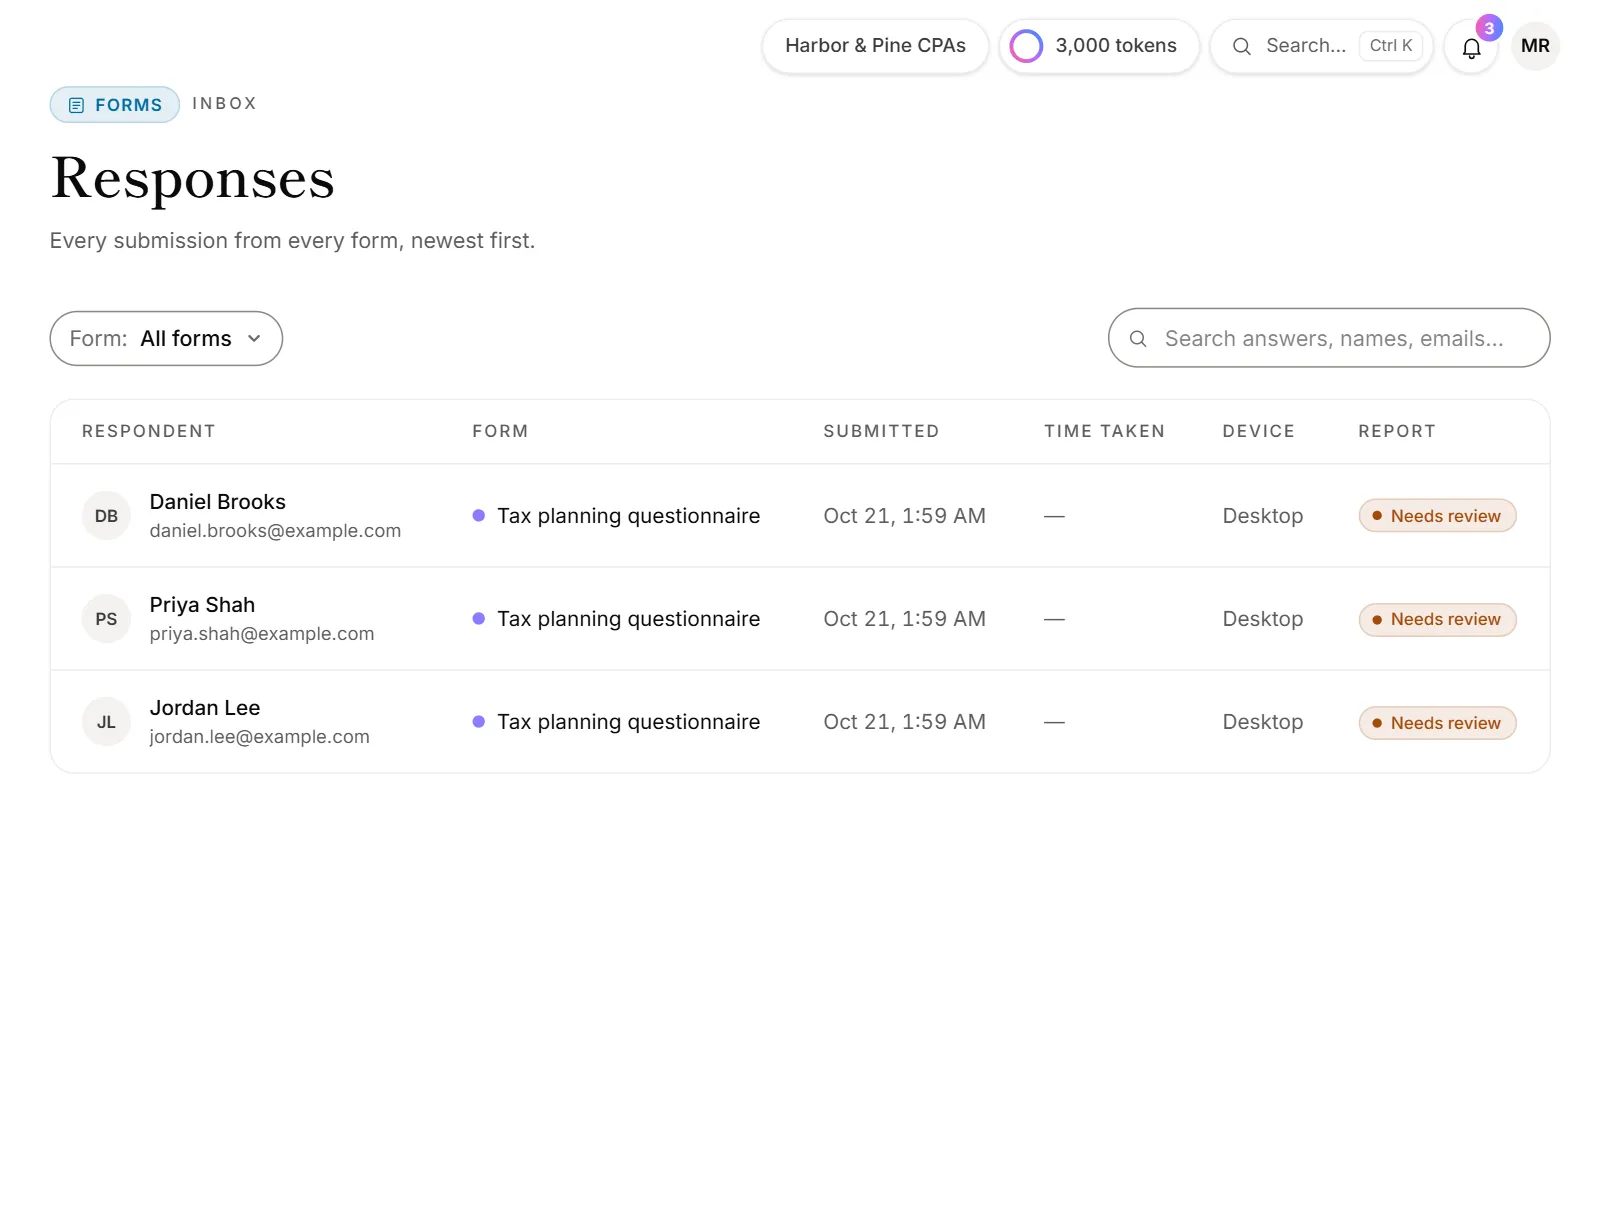Image resolution: width=1600 pixels, height=1231 pixels.
Task: Click the Forms badge icon
Action: tap(76, 105)
